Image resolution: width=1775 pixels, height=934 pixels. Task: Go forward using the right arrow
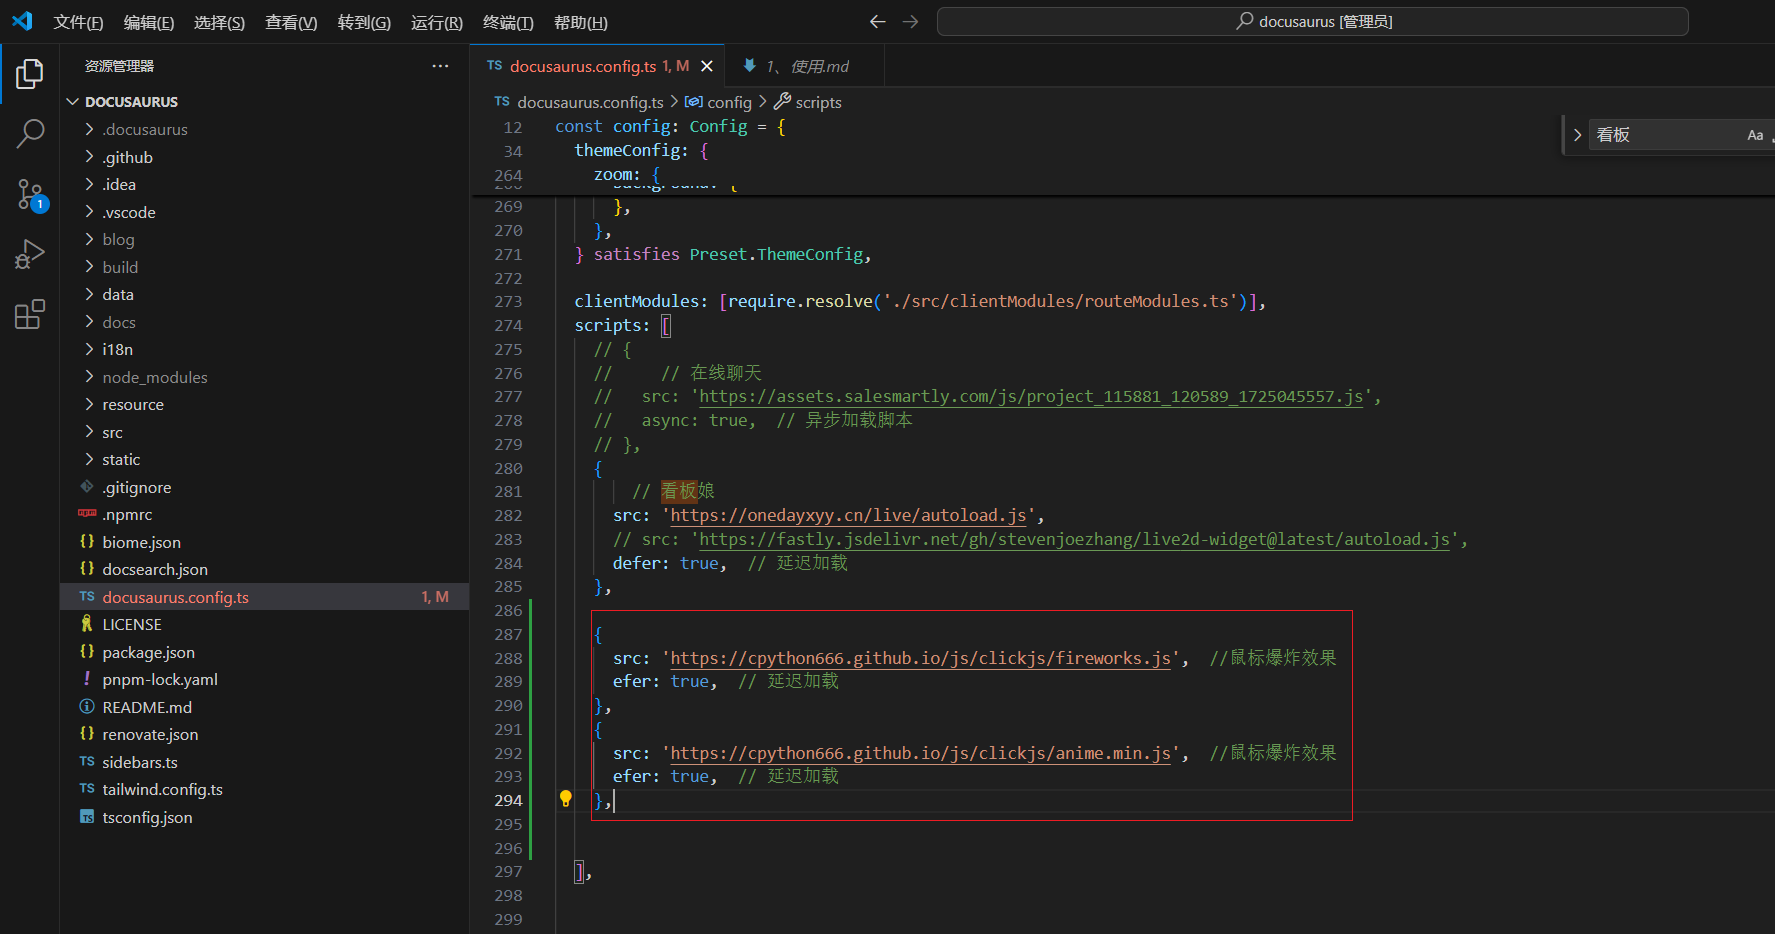point(910,21)
